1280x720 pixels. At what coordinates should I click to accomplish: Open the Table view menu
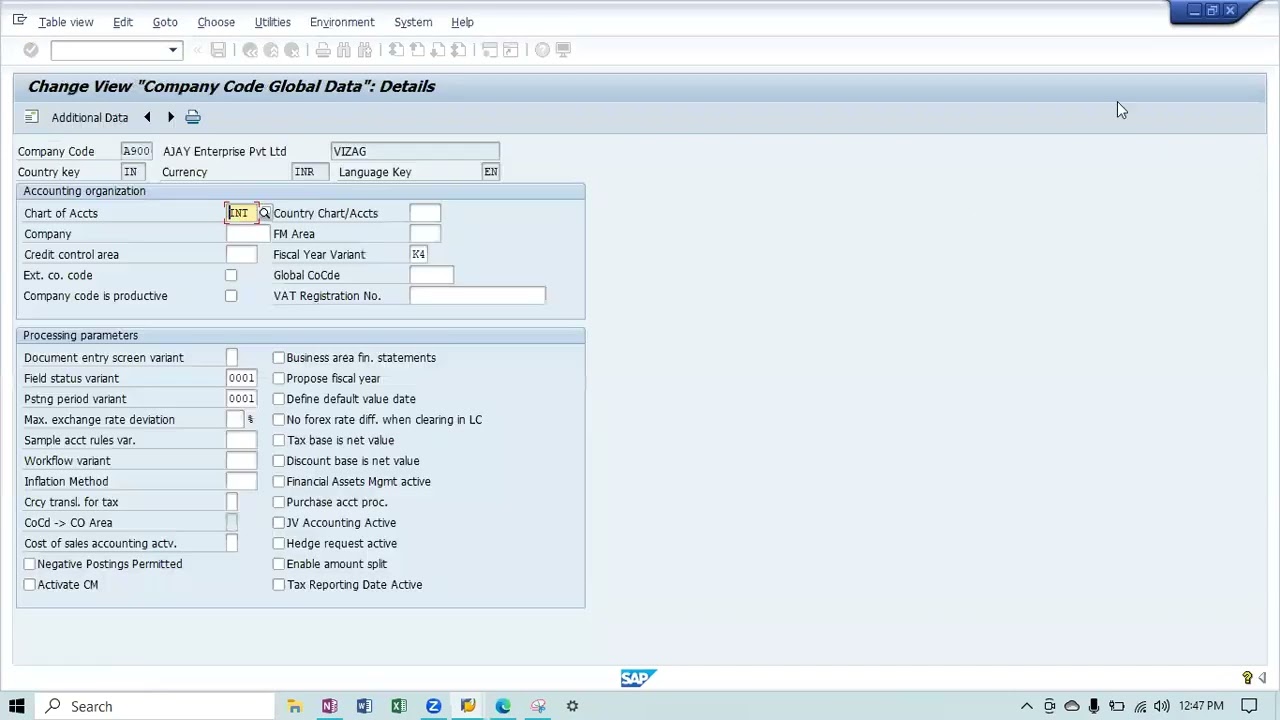(x=66, y=22)
